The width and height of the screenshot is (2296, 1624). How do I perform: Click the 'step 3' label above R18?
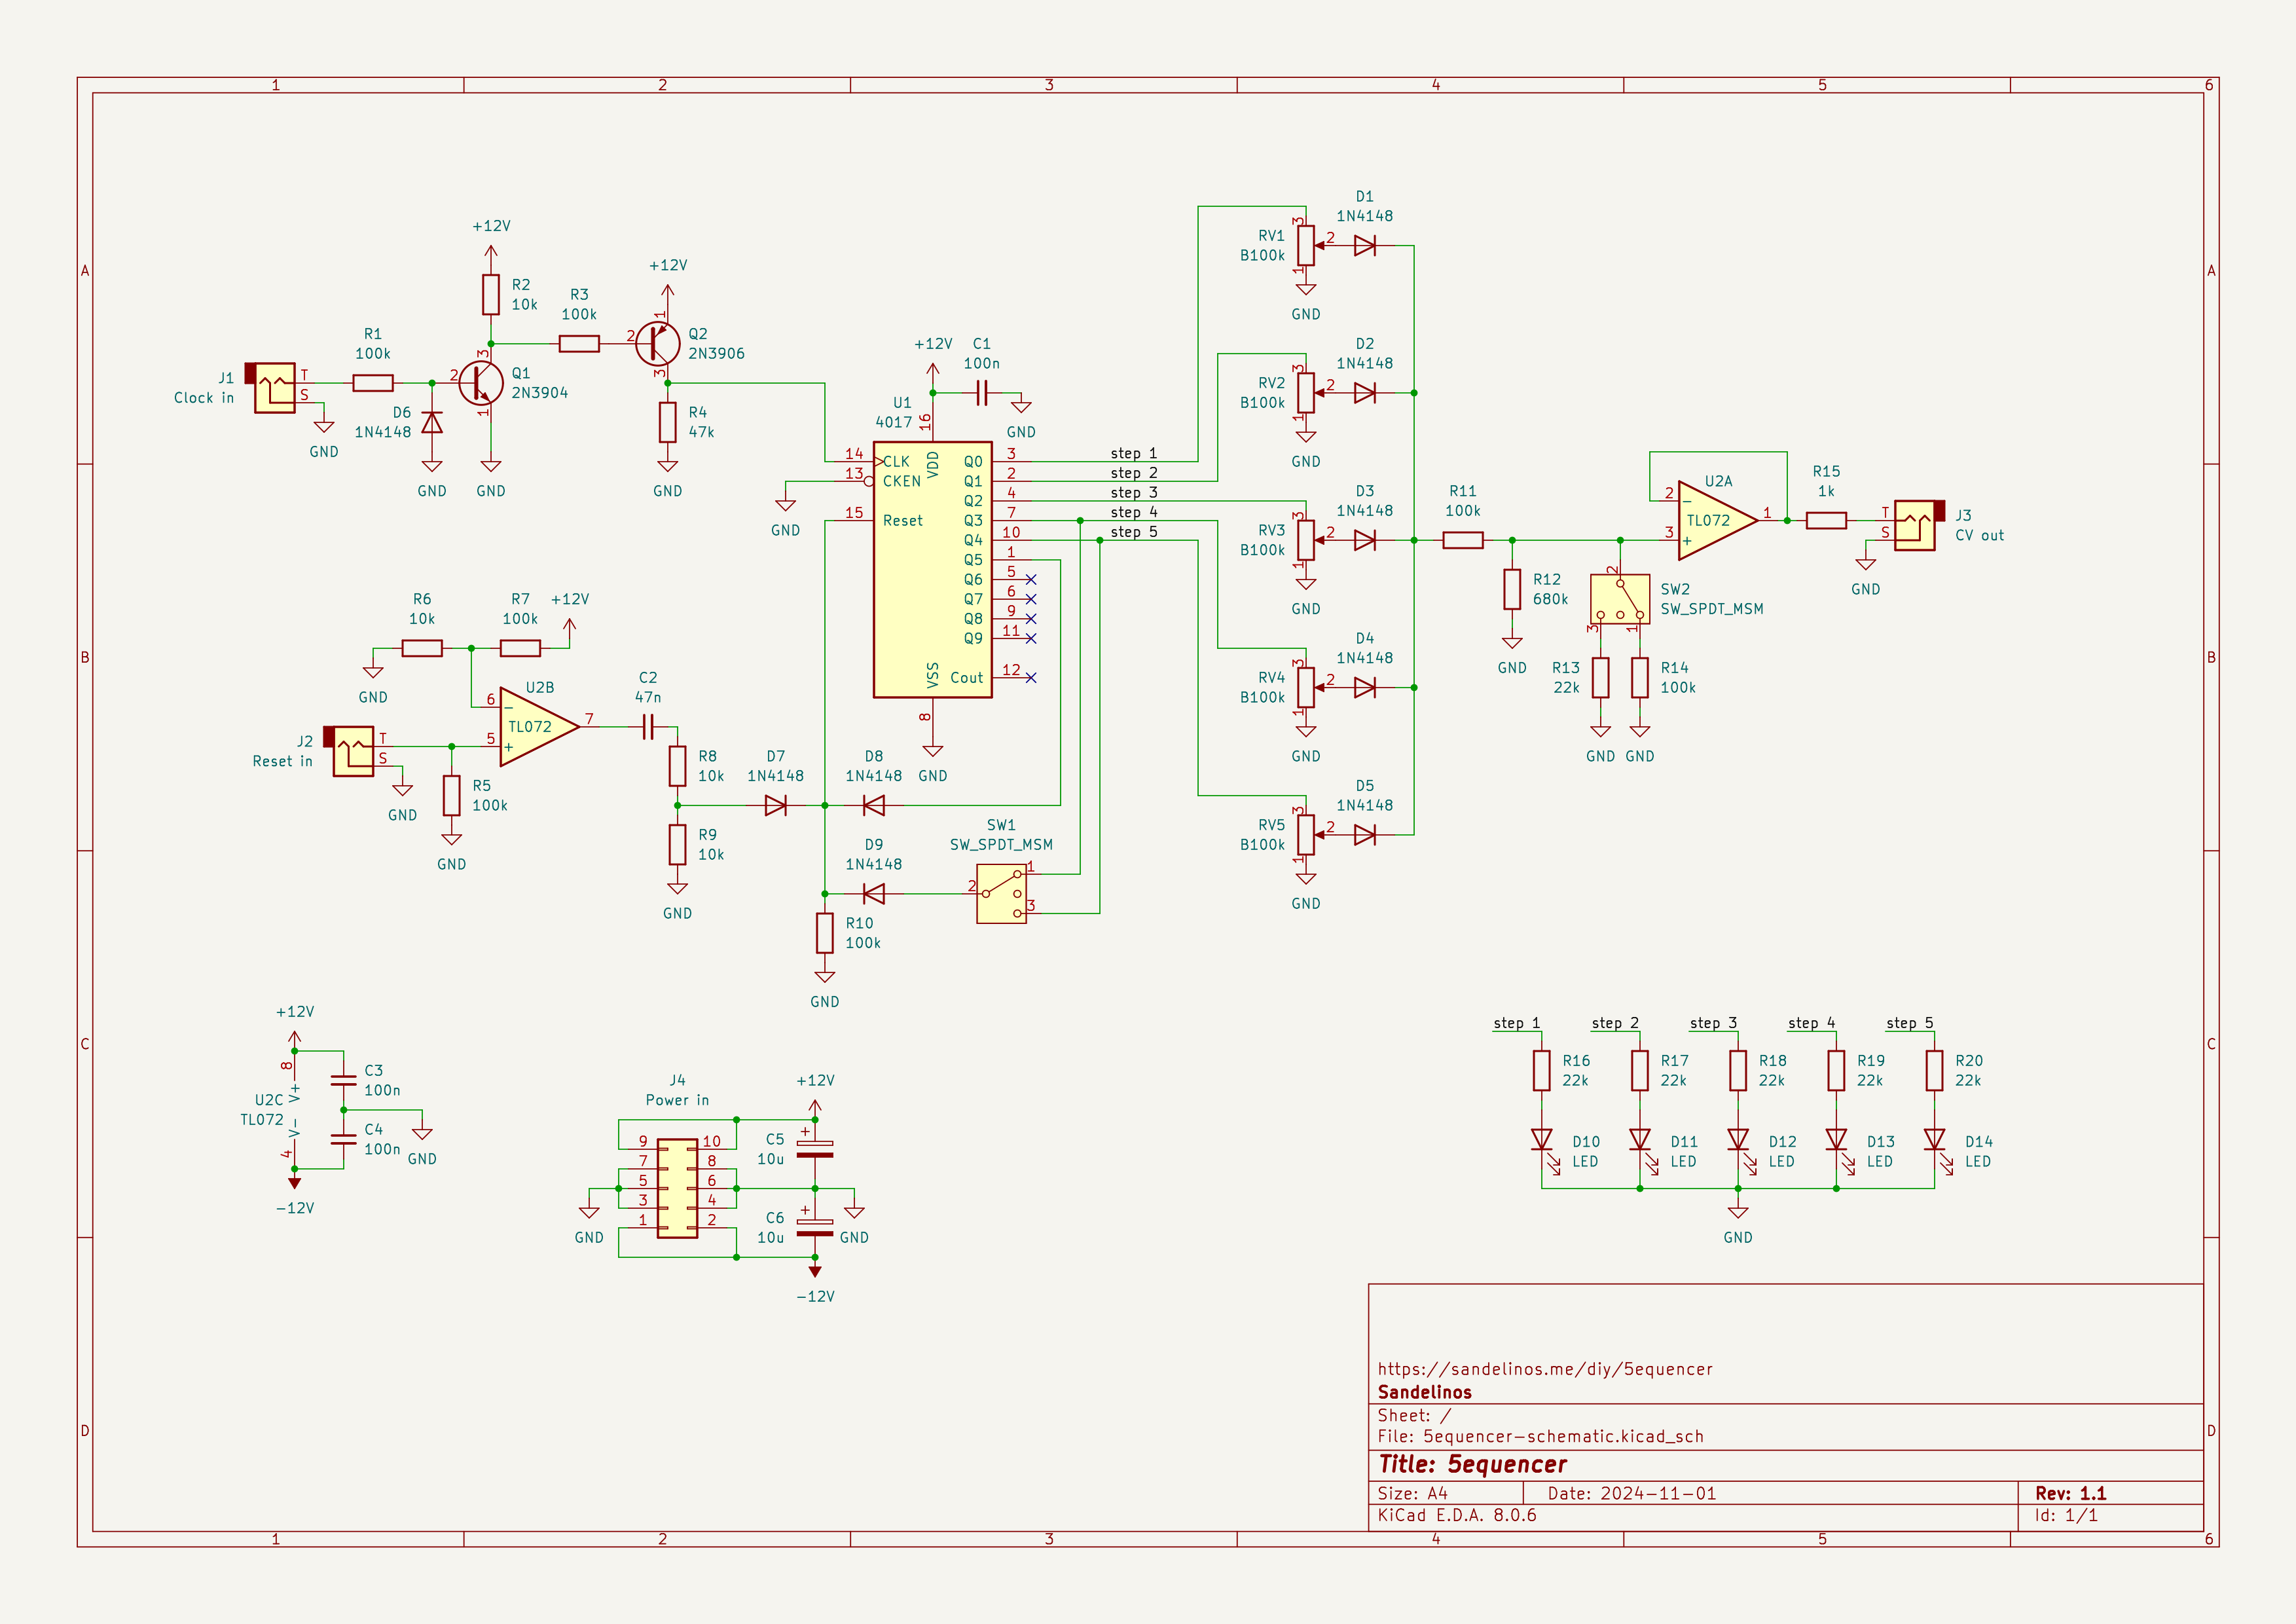click(x=1713, y=1023)
